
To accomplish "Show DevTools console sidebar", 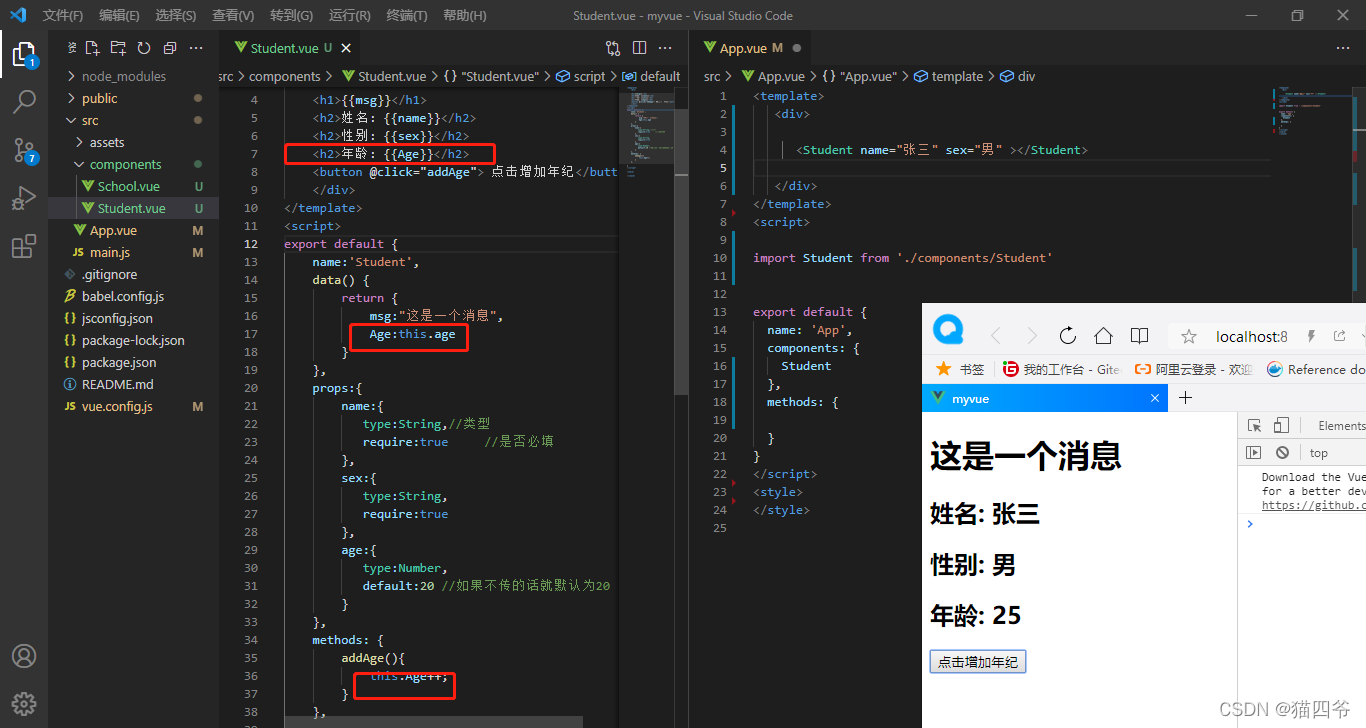I will click(x=1253, y=452).
